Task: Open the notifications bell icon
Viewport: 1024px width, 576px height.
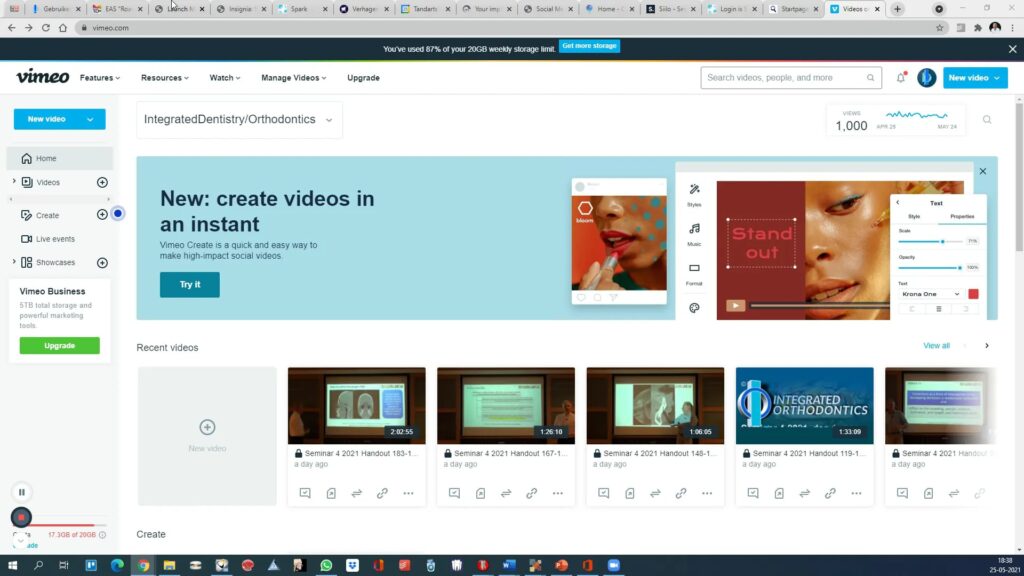Action: click(901, 78)
